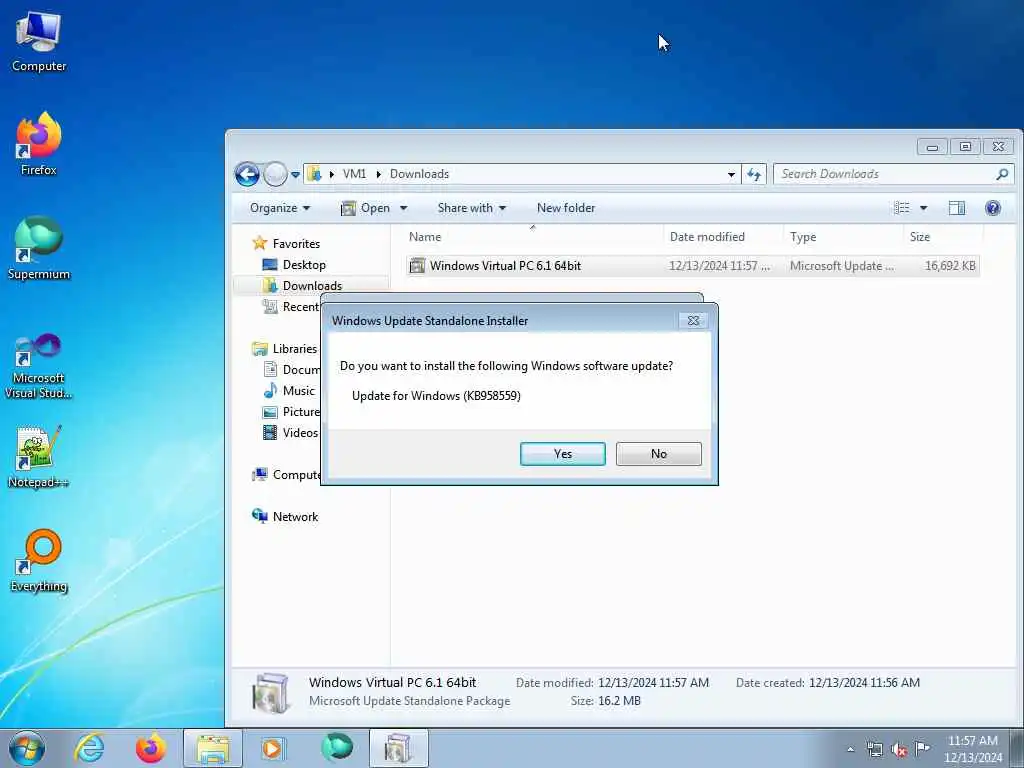This screenshot has height=768, width=1024.
Task: Sort by the Size column
Action: 943,236
